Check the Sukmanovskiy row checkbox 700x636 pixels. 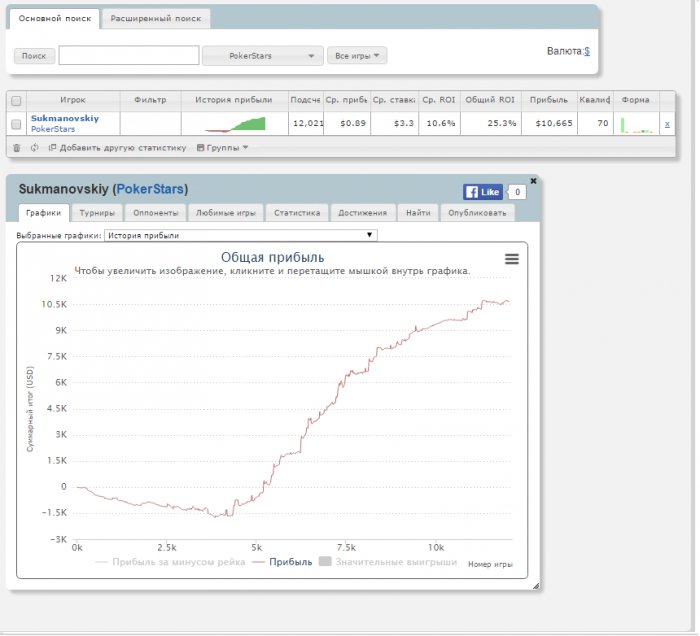point(16,124)
